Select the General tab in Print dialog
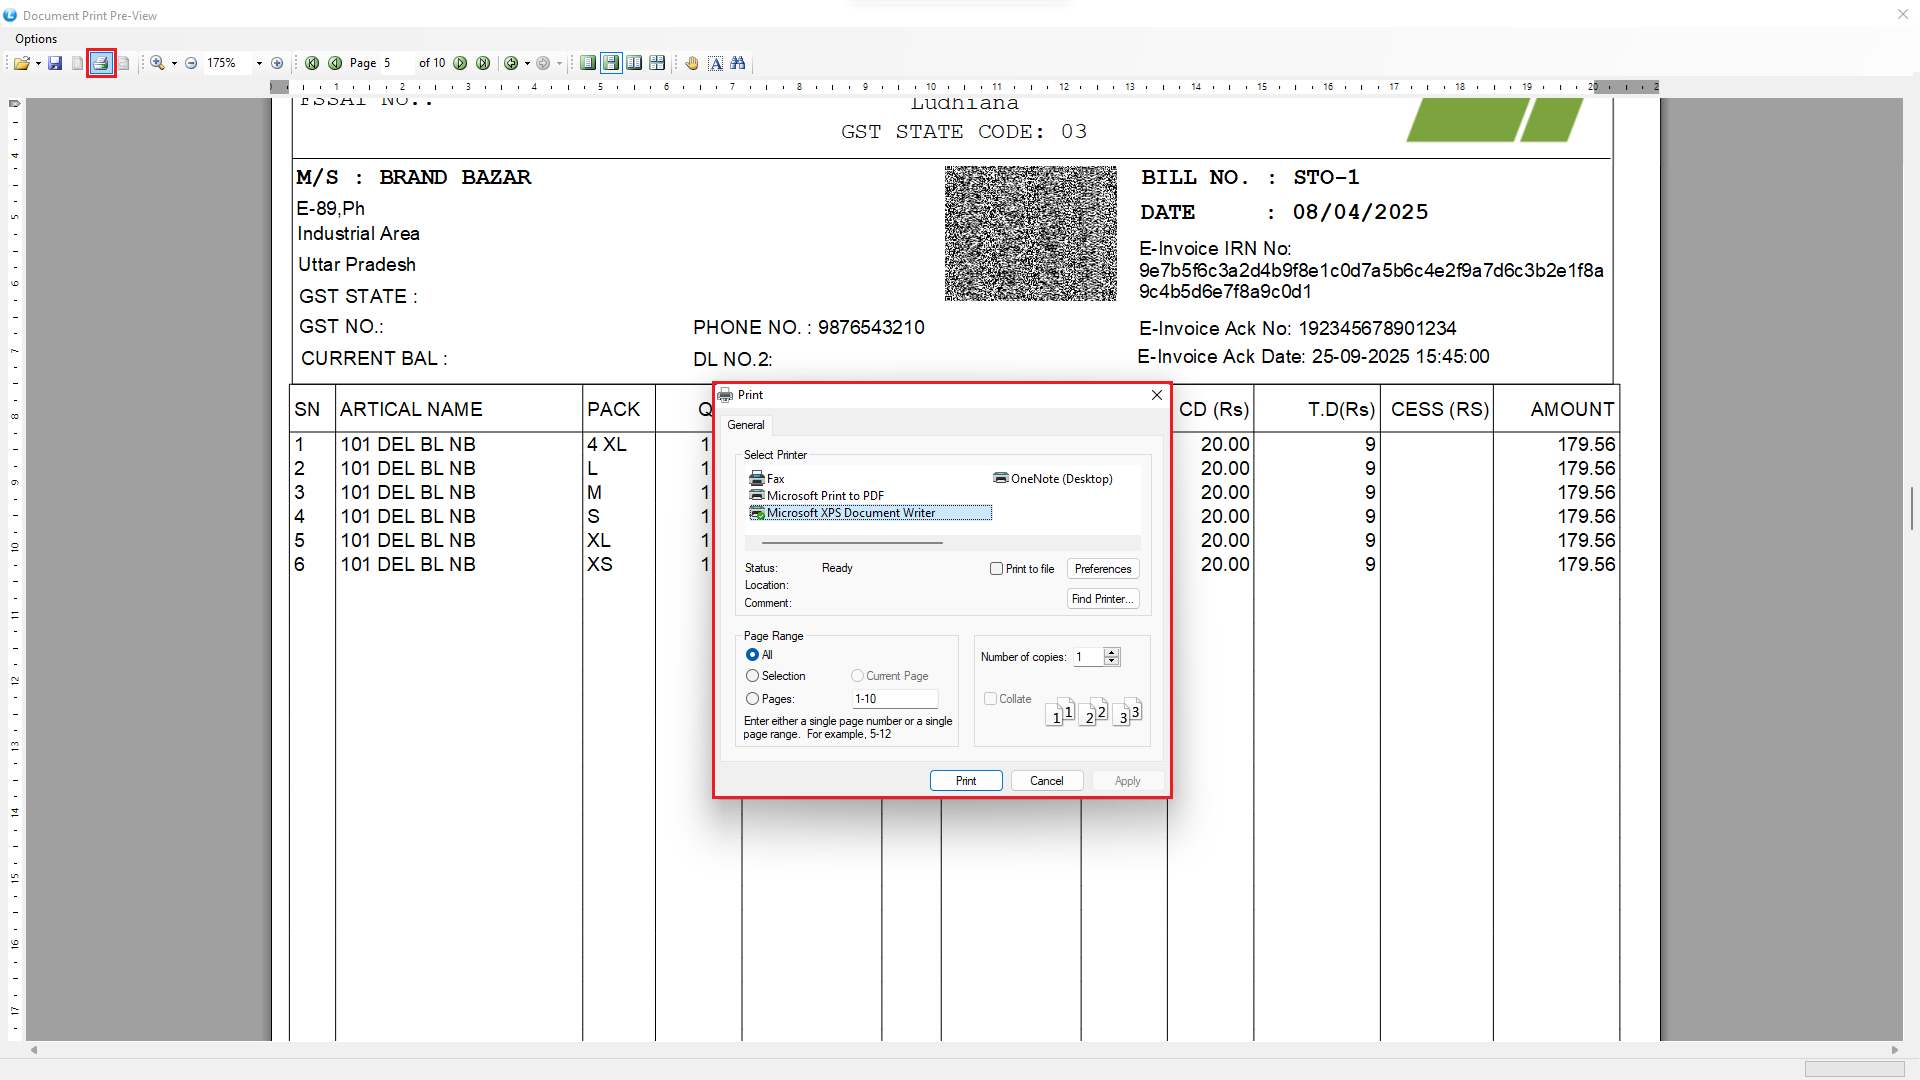The height and width of the screenshot is (1080, 1920). [746, 425]
